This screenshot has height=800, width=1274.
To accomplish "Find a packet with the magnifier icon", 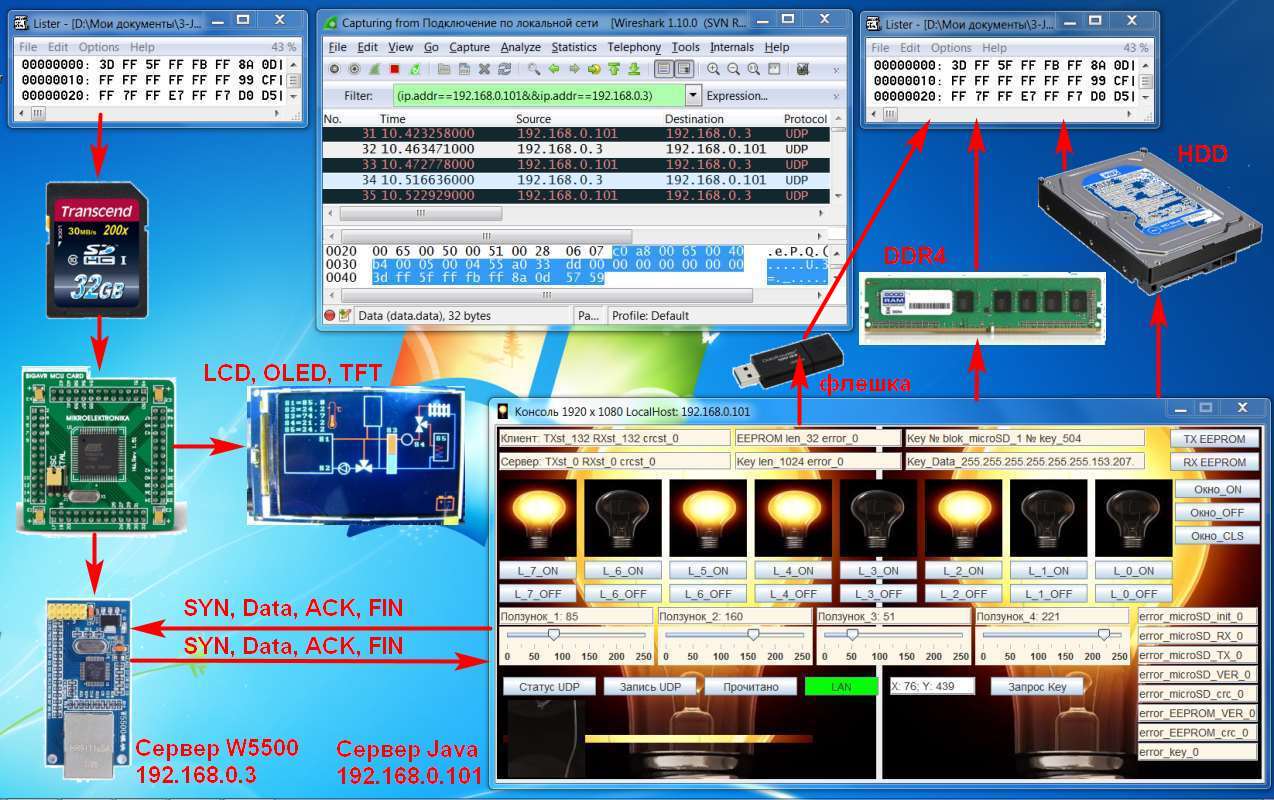I will click(534, 69).
